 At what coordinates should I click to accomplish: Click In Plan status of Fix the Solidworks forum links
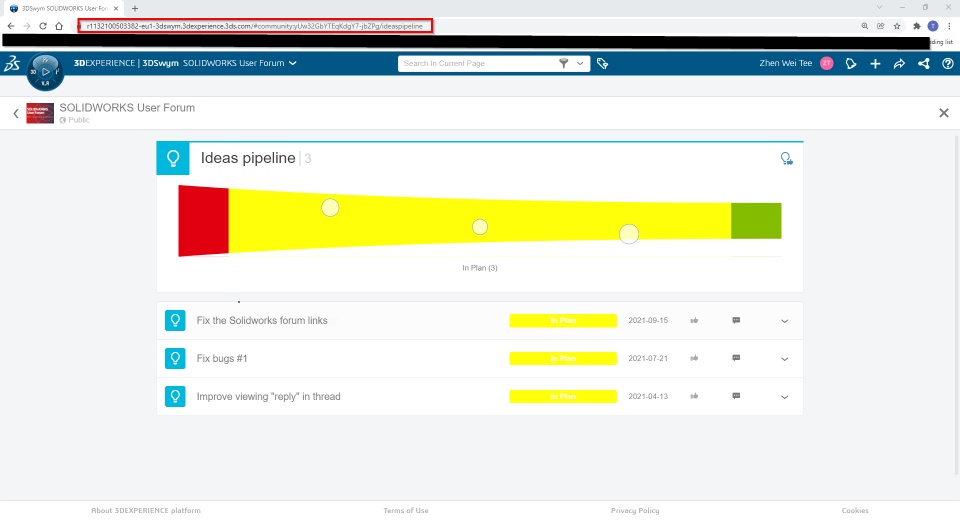[563, 320]
